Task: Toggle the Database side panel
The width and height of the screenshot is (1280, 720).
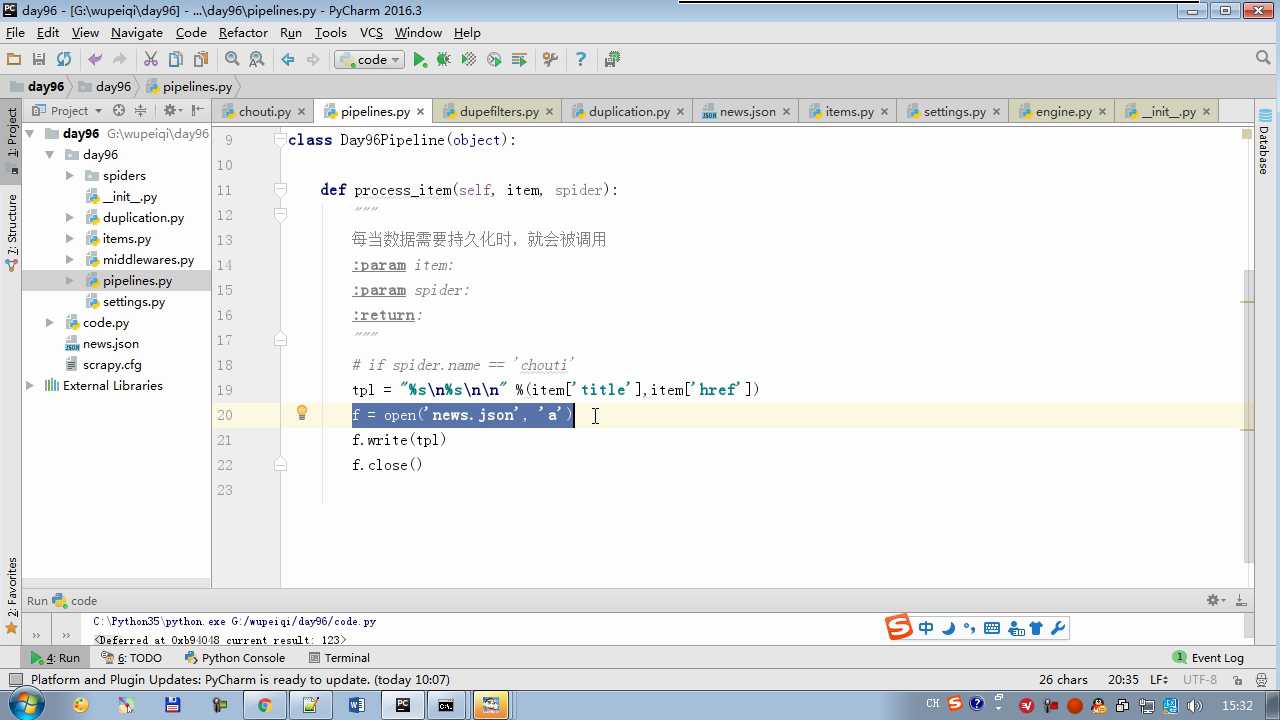Action: pyautogui.click(x=1263, y=141)
